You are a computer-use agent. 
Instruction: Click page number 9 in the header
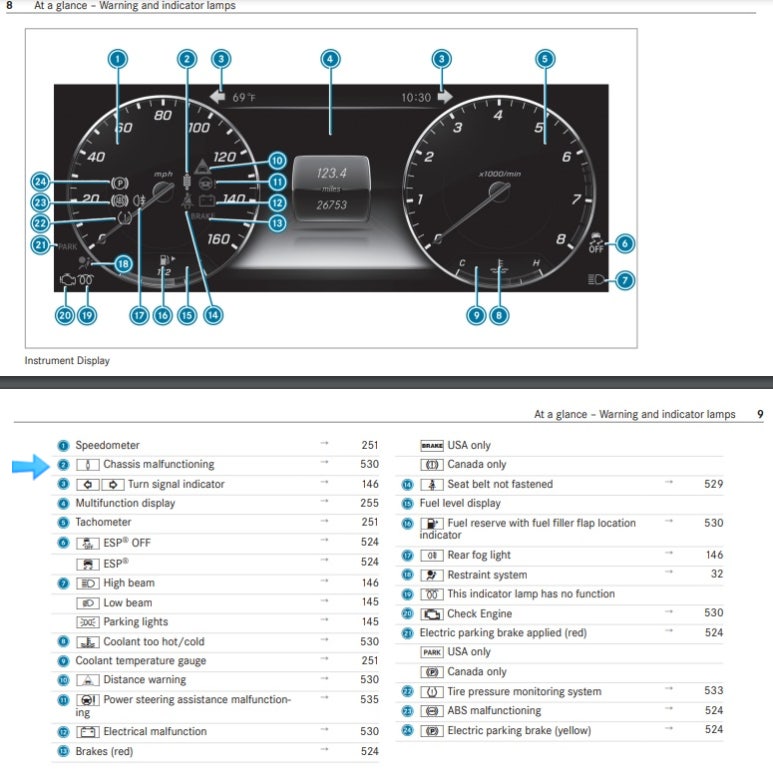click(760, 414)
